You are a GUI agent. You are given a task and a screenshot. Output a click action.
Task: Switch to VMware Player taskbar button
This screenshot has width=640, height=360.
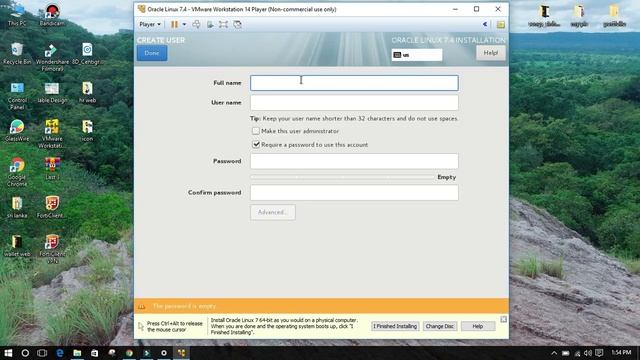(x=181, y=353)
